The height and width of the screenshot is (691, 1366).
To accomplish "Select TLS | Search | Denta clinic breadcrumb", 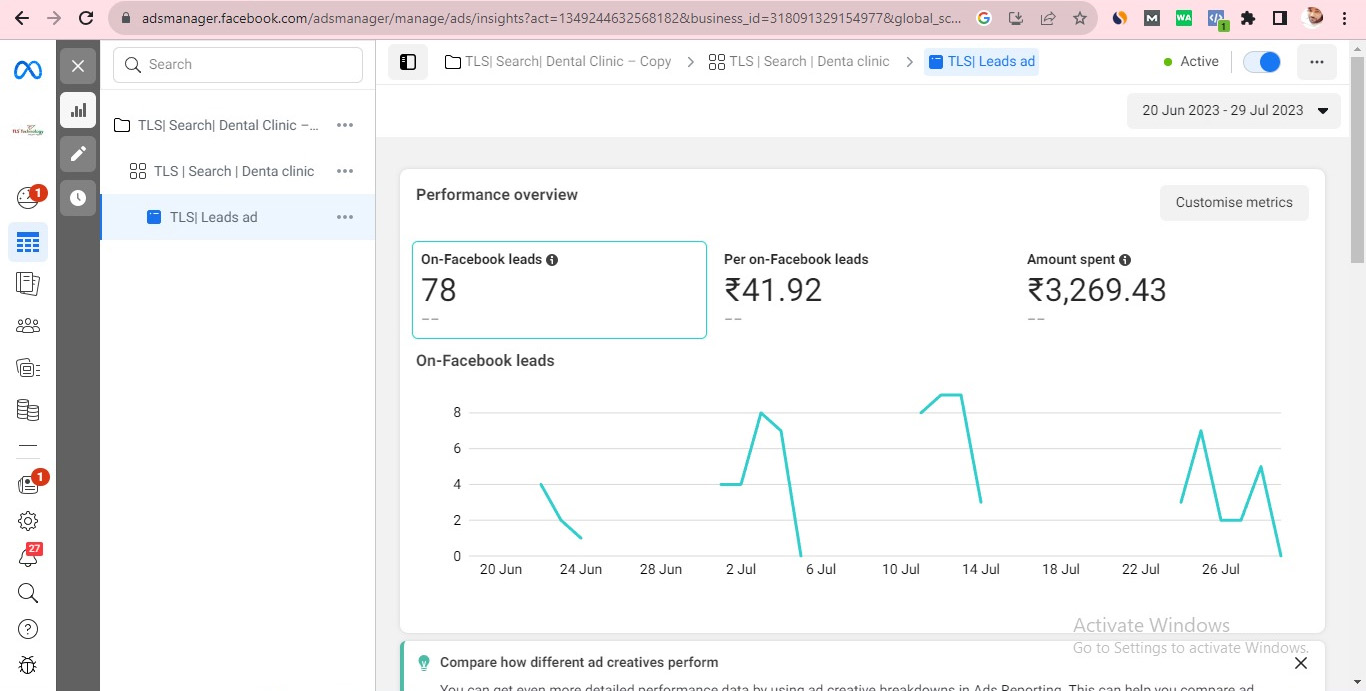I will [799, 62].
